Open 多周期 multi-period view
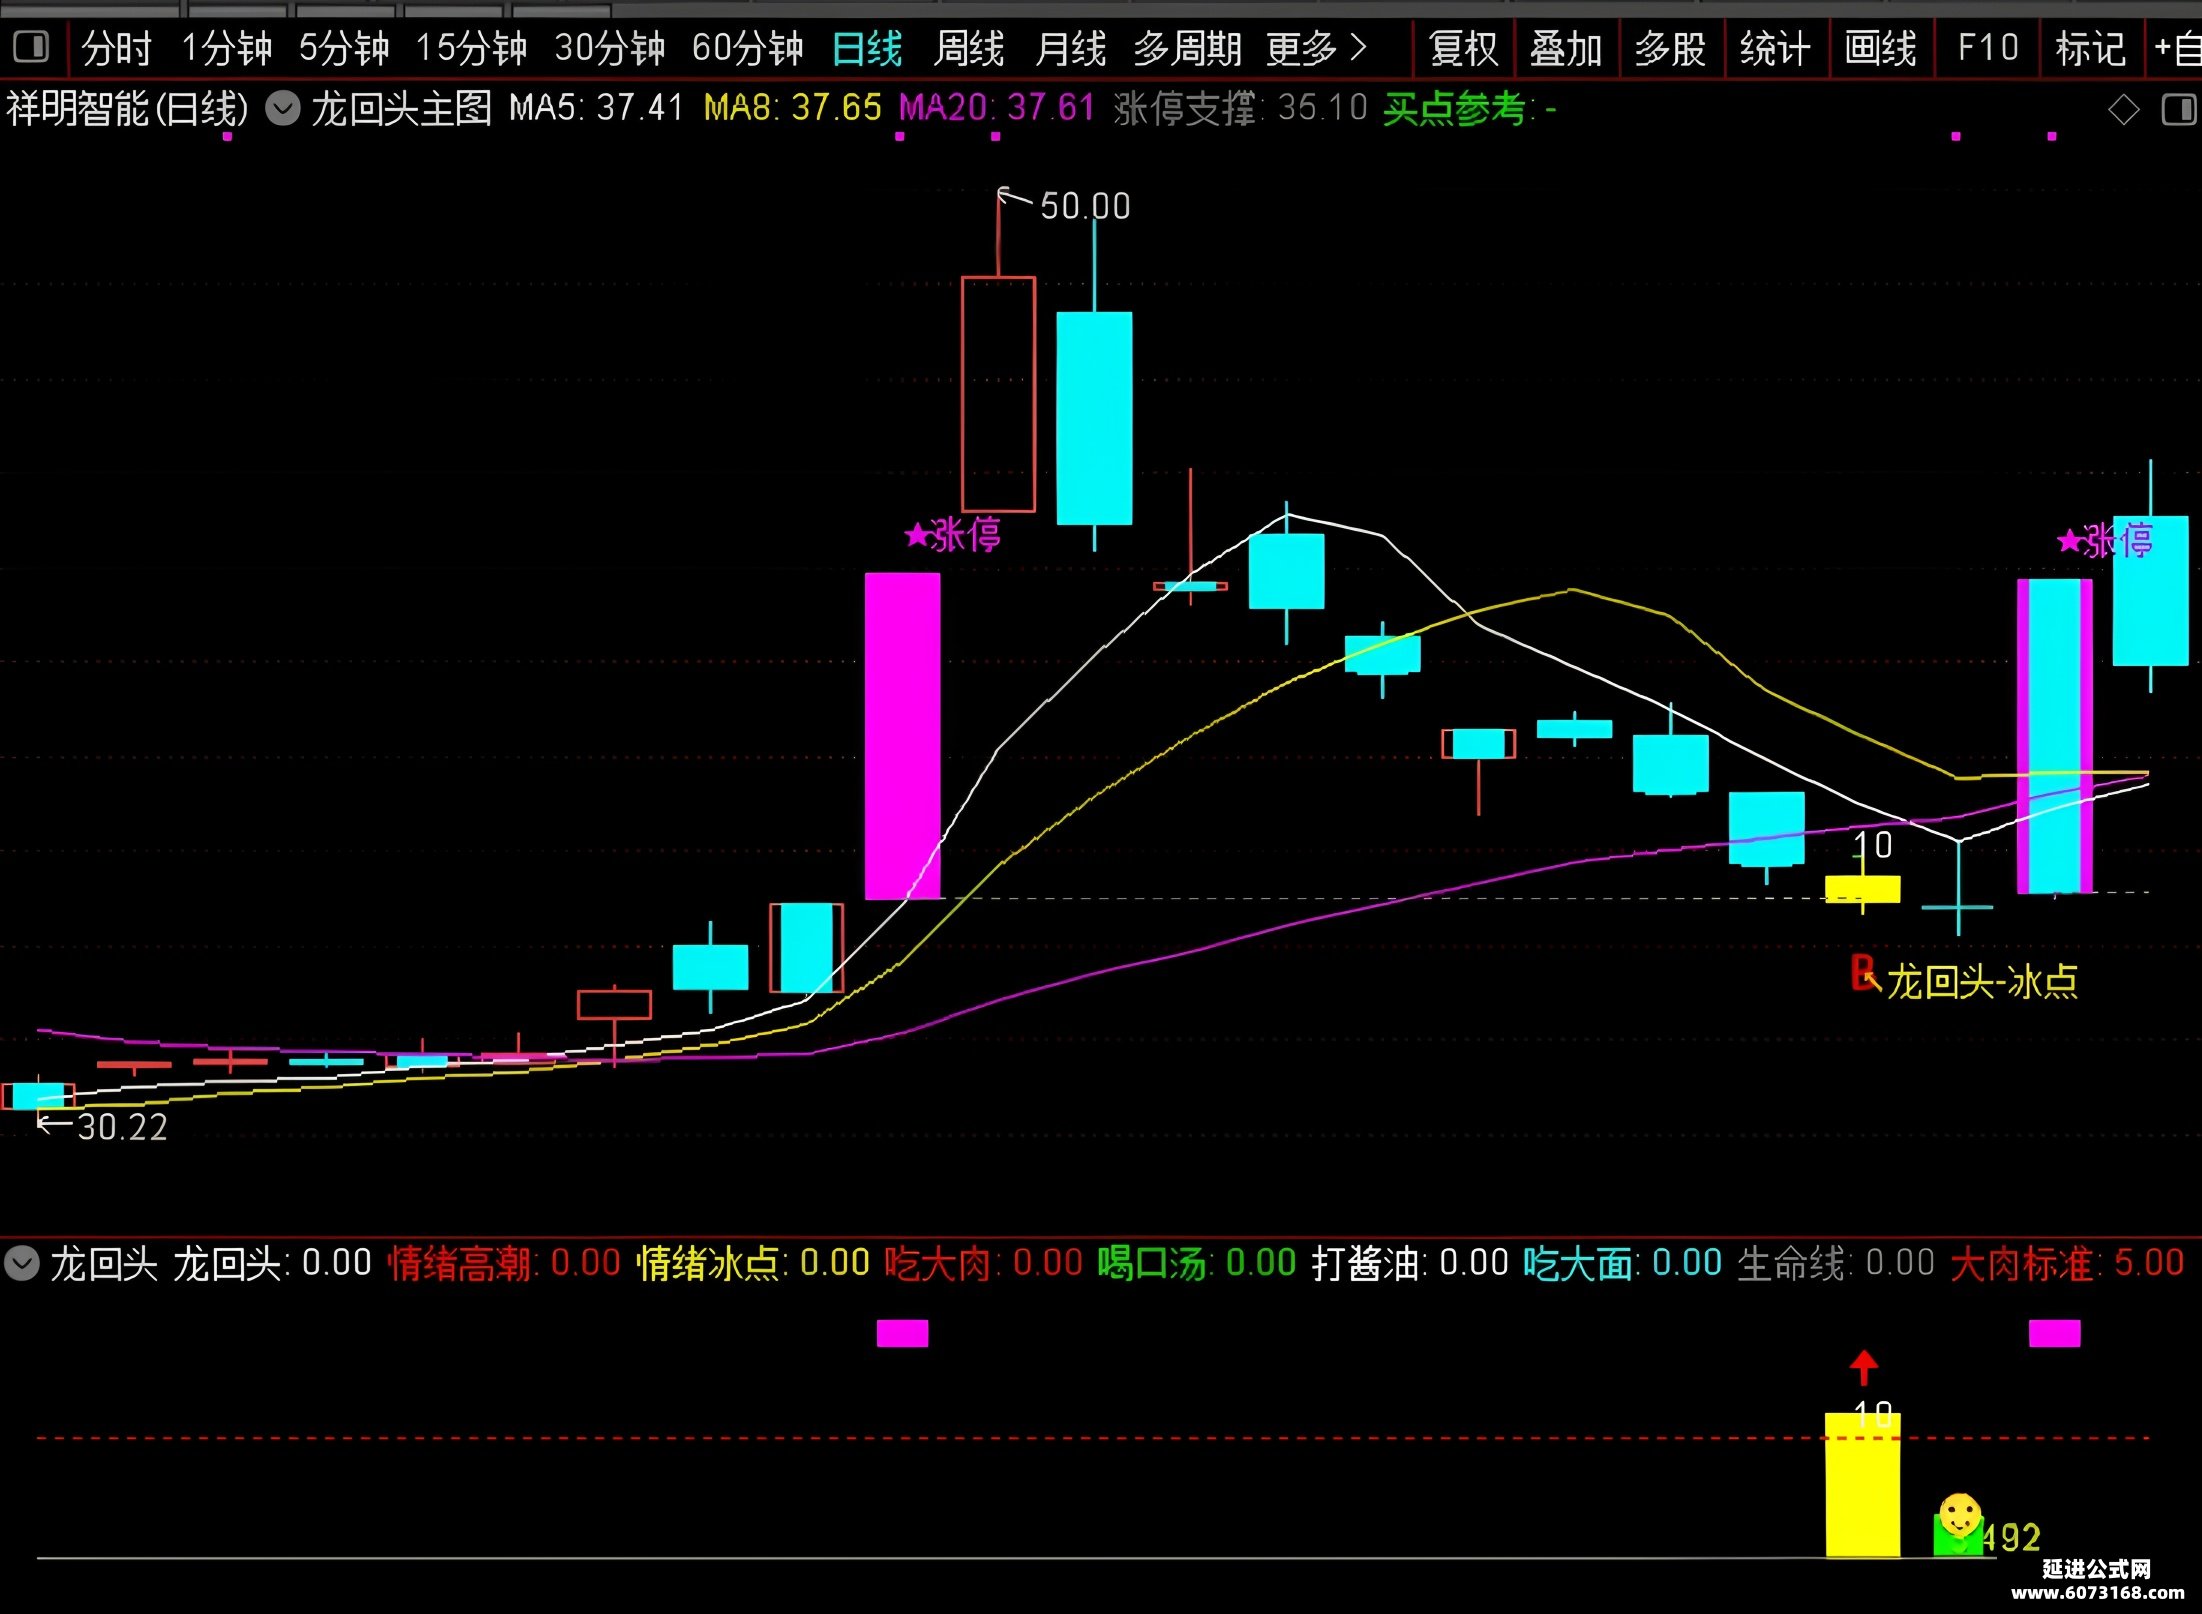Image resolution: width=2202 pixels, height=1614 pixels. click(1188, 48)
